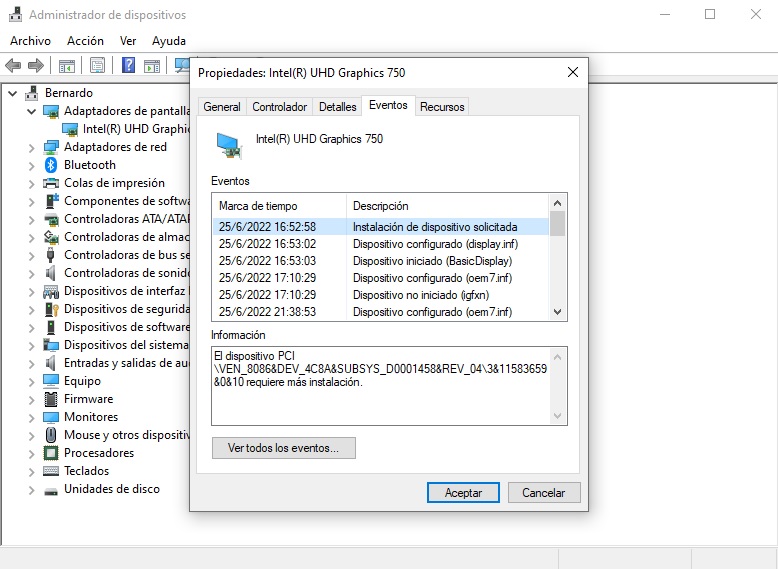
Task: Click the Bluetooth device category icon
Action: pyautogui.click(x=51, y=165)
